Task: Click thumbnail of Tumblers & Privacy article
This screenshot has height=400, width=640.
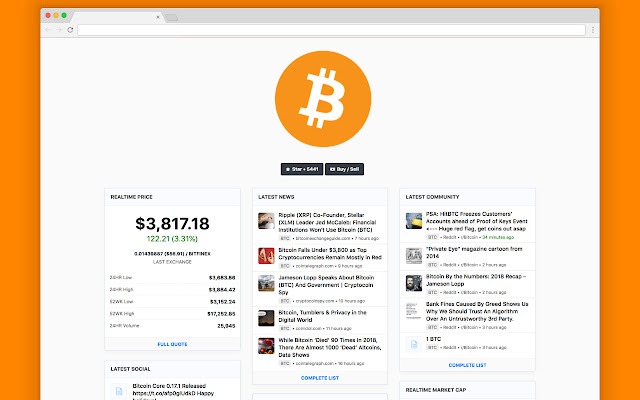Action: pyautogui.click(x=266, y=318)
